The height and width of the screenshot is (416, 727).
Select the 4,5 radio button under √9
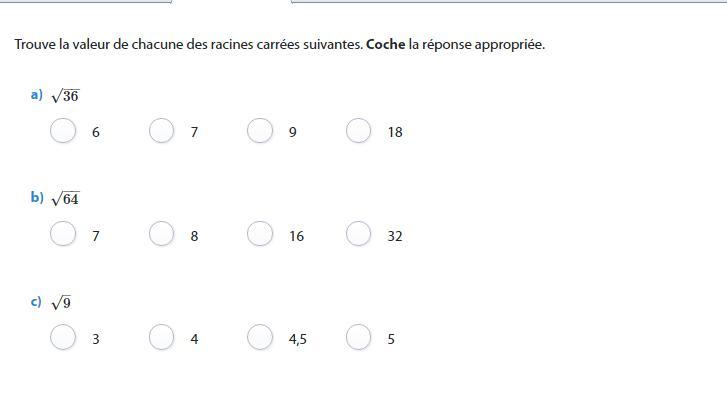click(x=260, y=337)
